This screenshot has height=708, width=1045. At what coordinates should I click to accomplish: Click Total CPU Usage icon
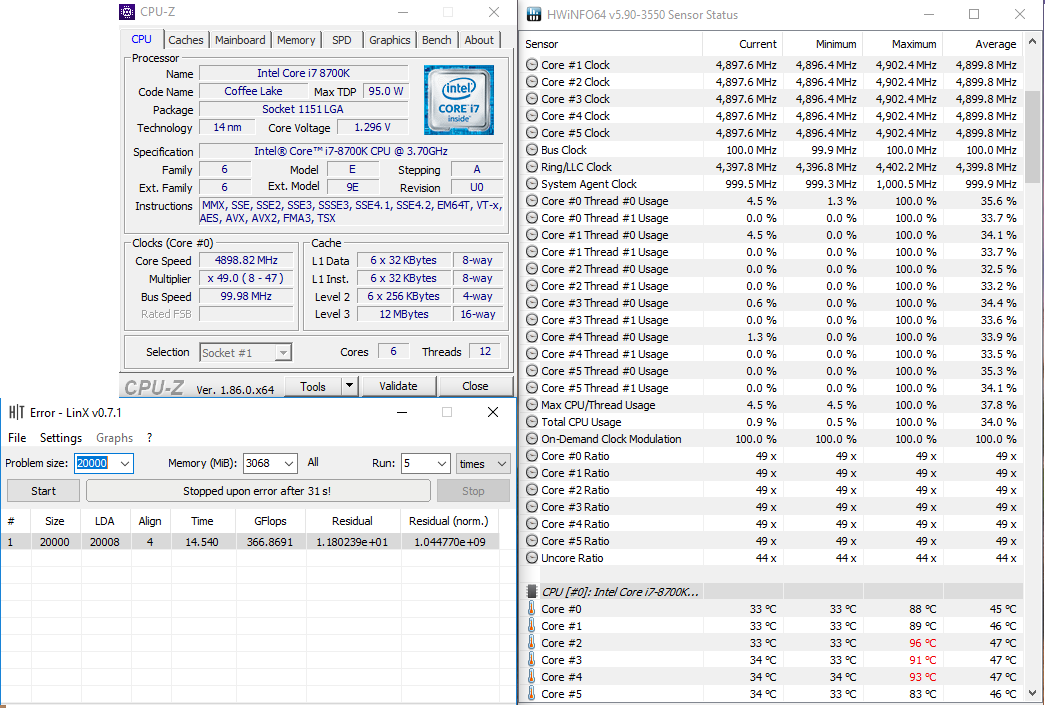[532, 422]
